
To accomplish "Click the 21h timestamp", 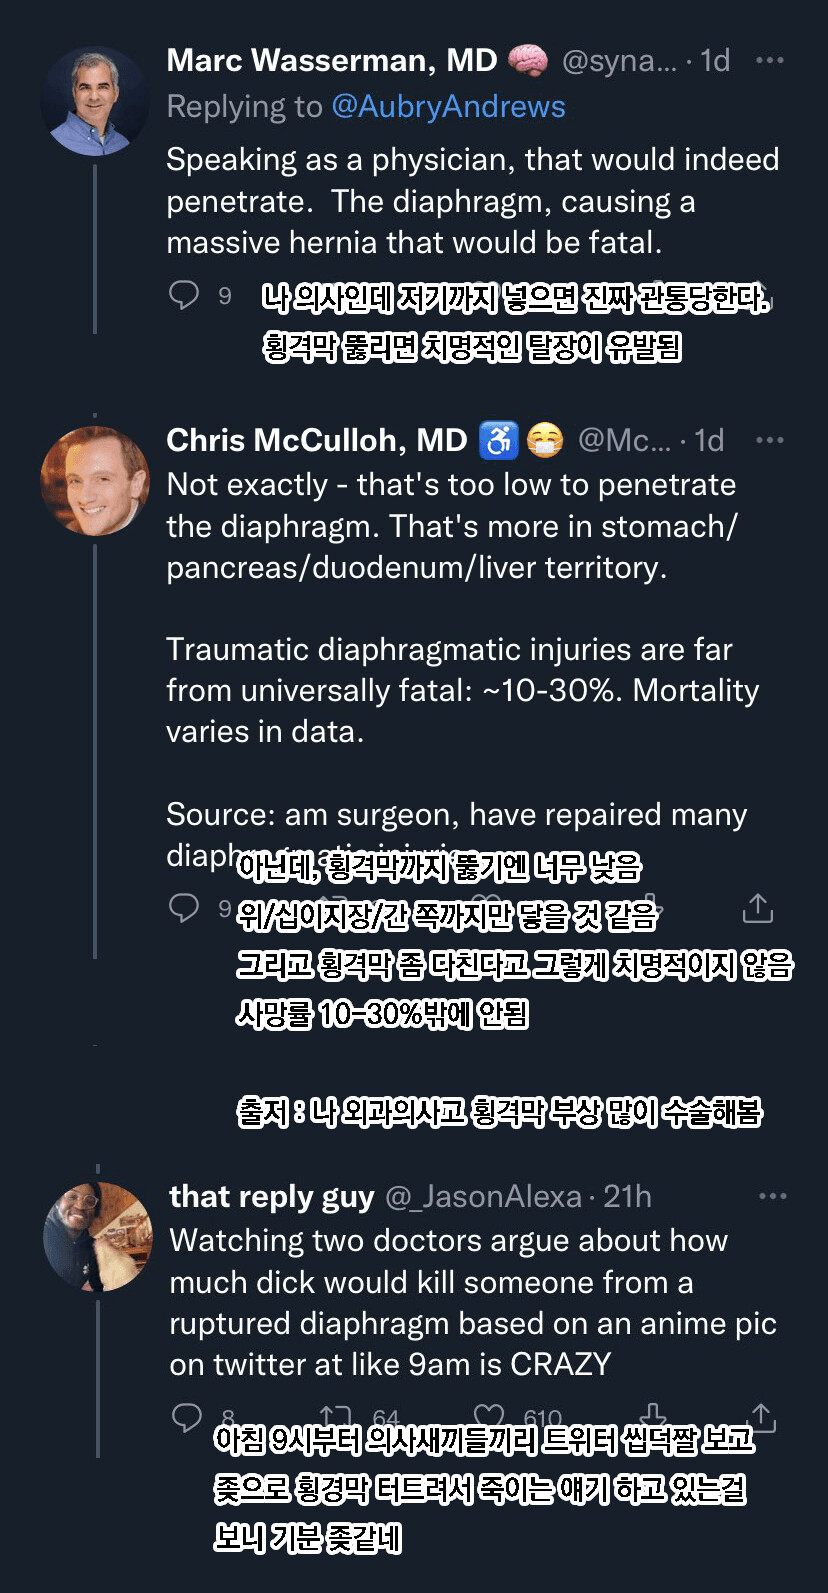I will [x=627, y=1197].
